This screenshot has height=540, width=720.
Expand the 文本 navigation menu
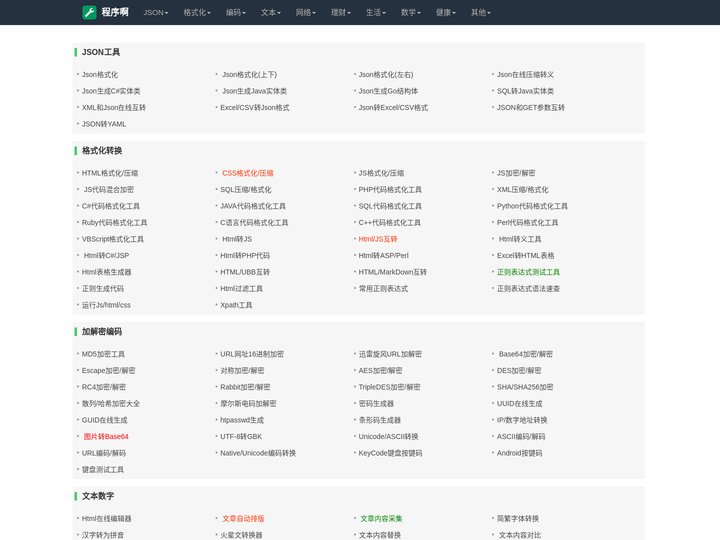[270, 13]
